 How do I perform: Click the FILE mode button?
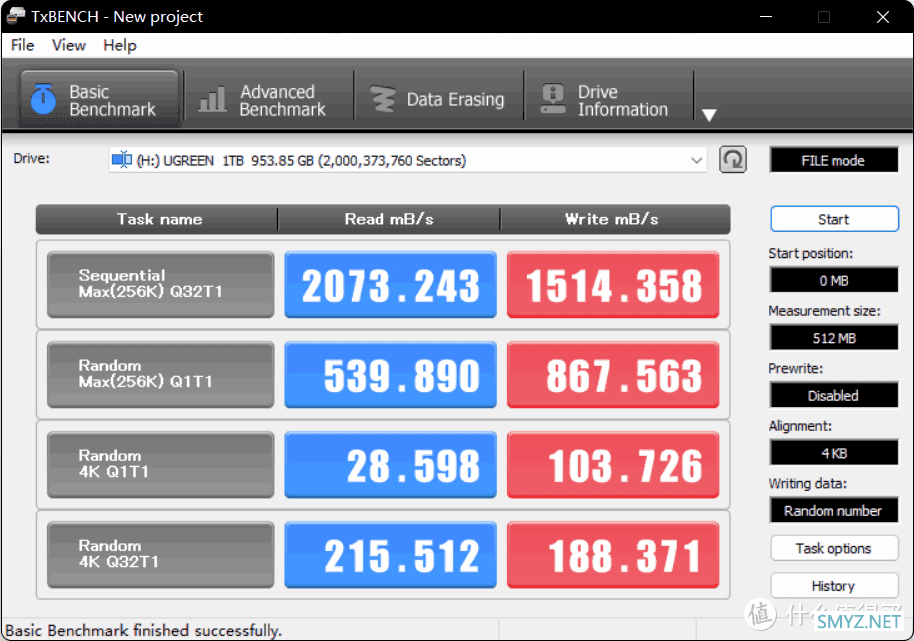(x=834, y=160)
